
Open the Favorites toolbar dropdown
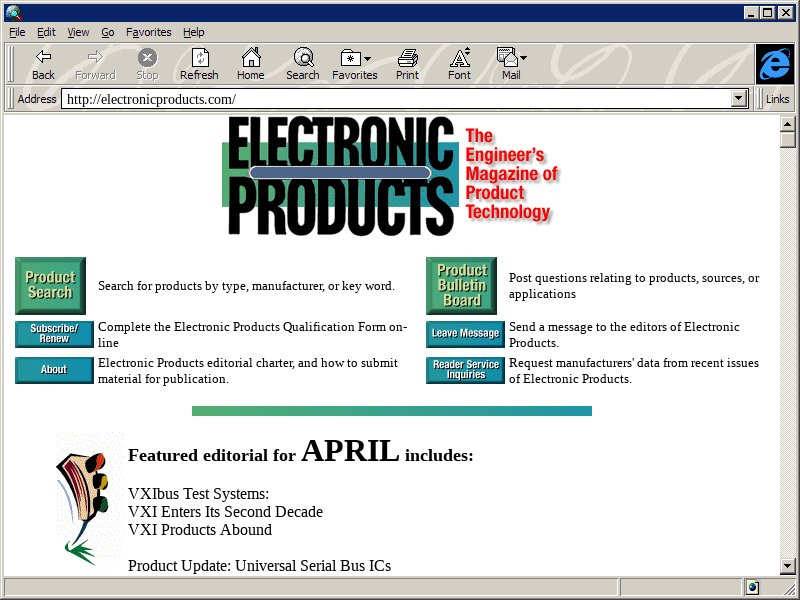pyautogui.click(x=354, y=64)
